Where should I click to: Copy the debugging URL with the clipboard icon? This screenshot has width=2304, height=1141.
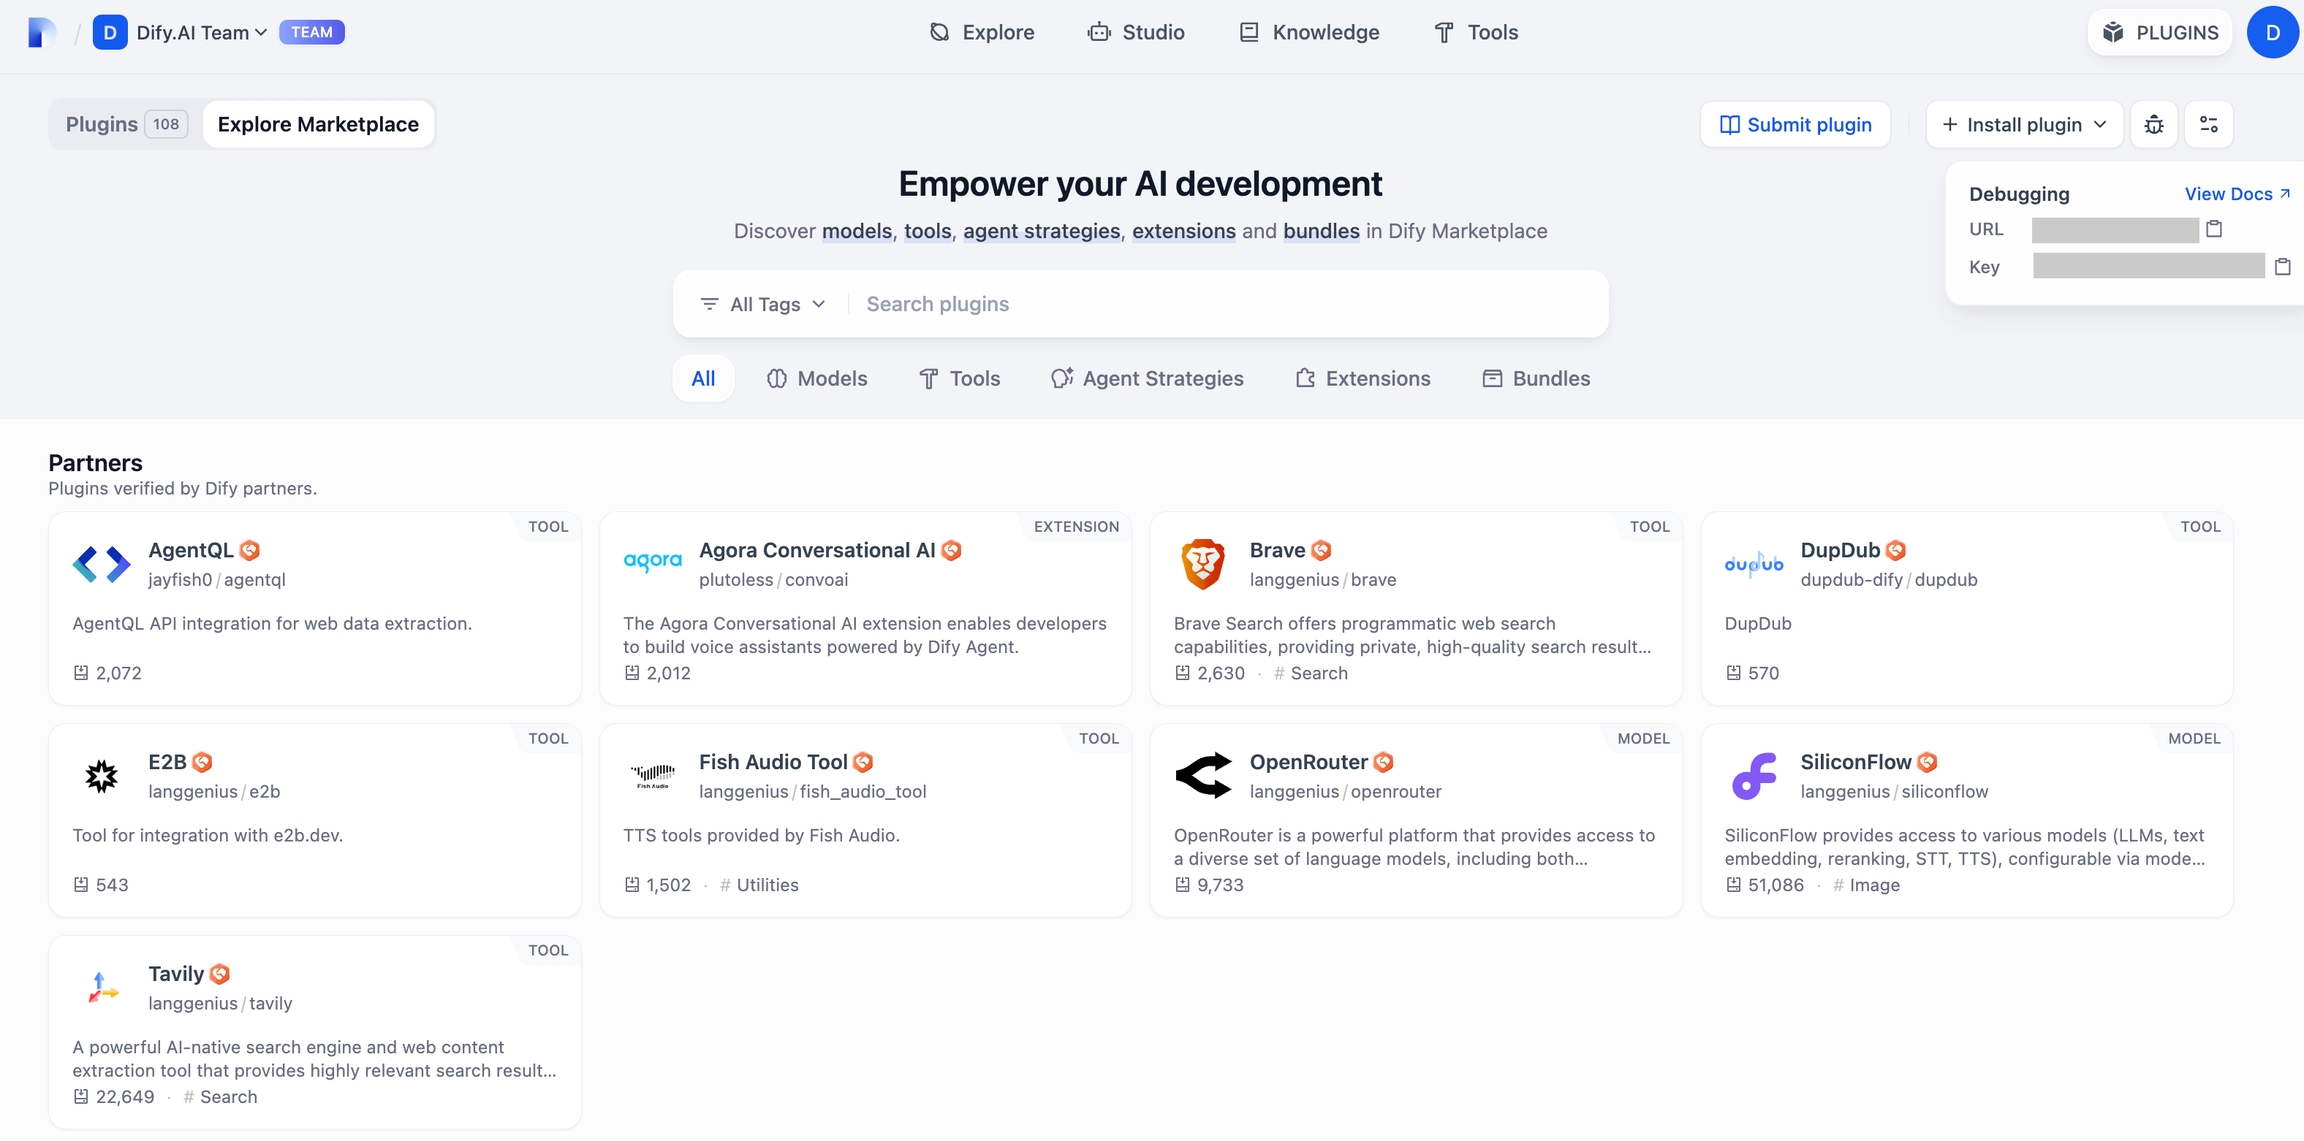click(2214, 229)
